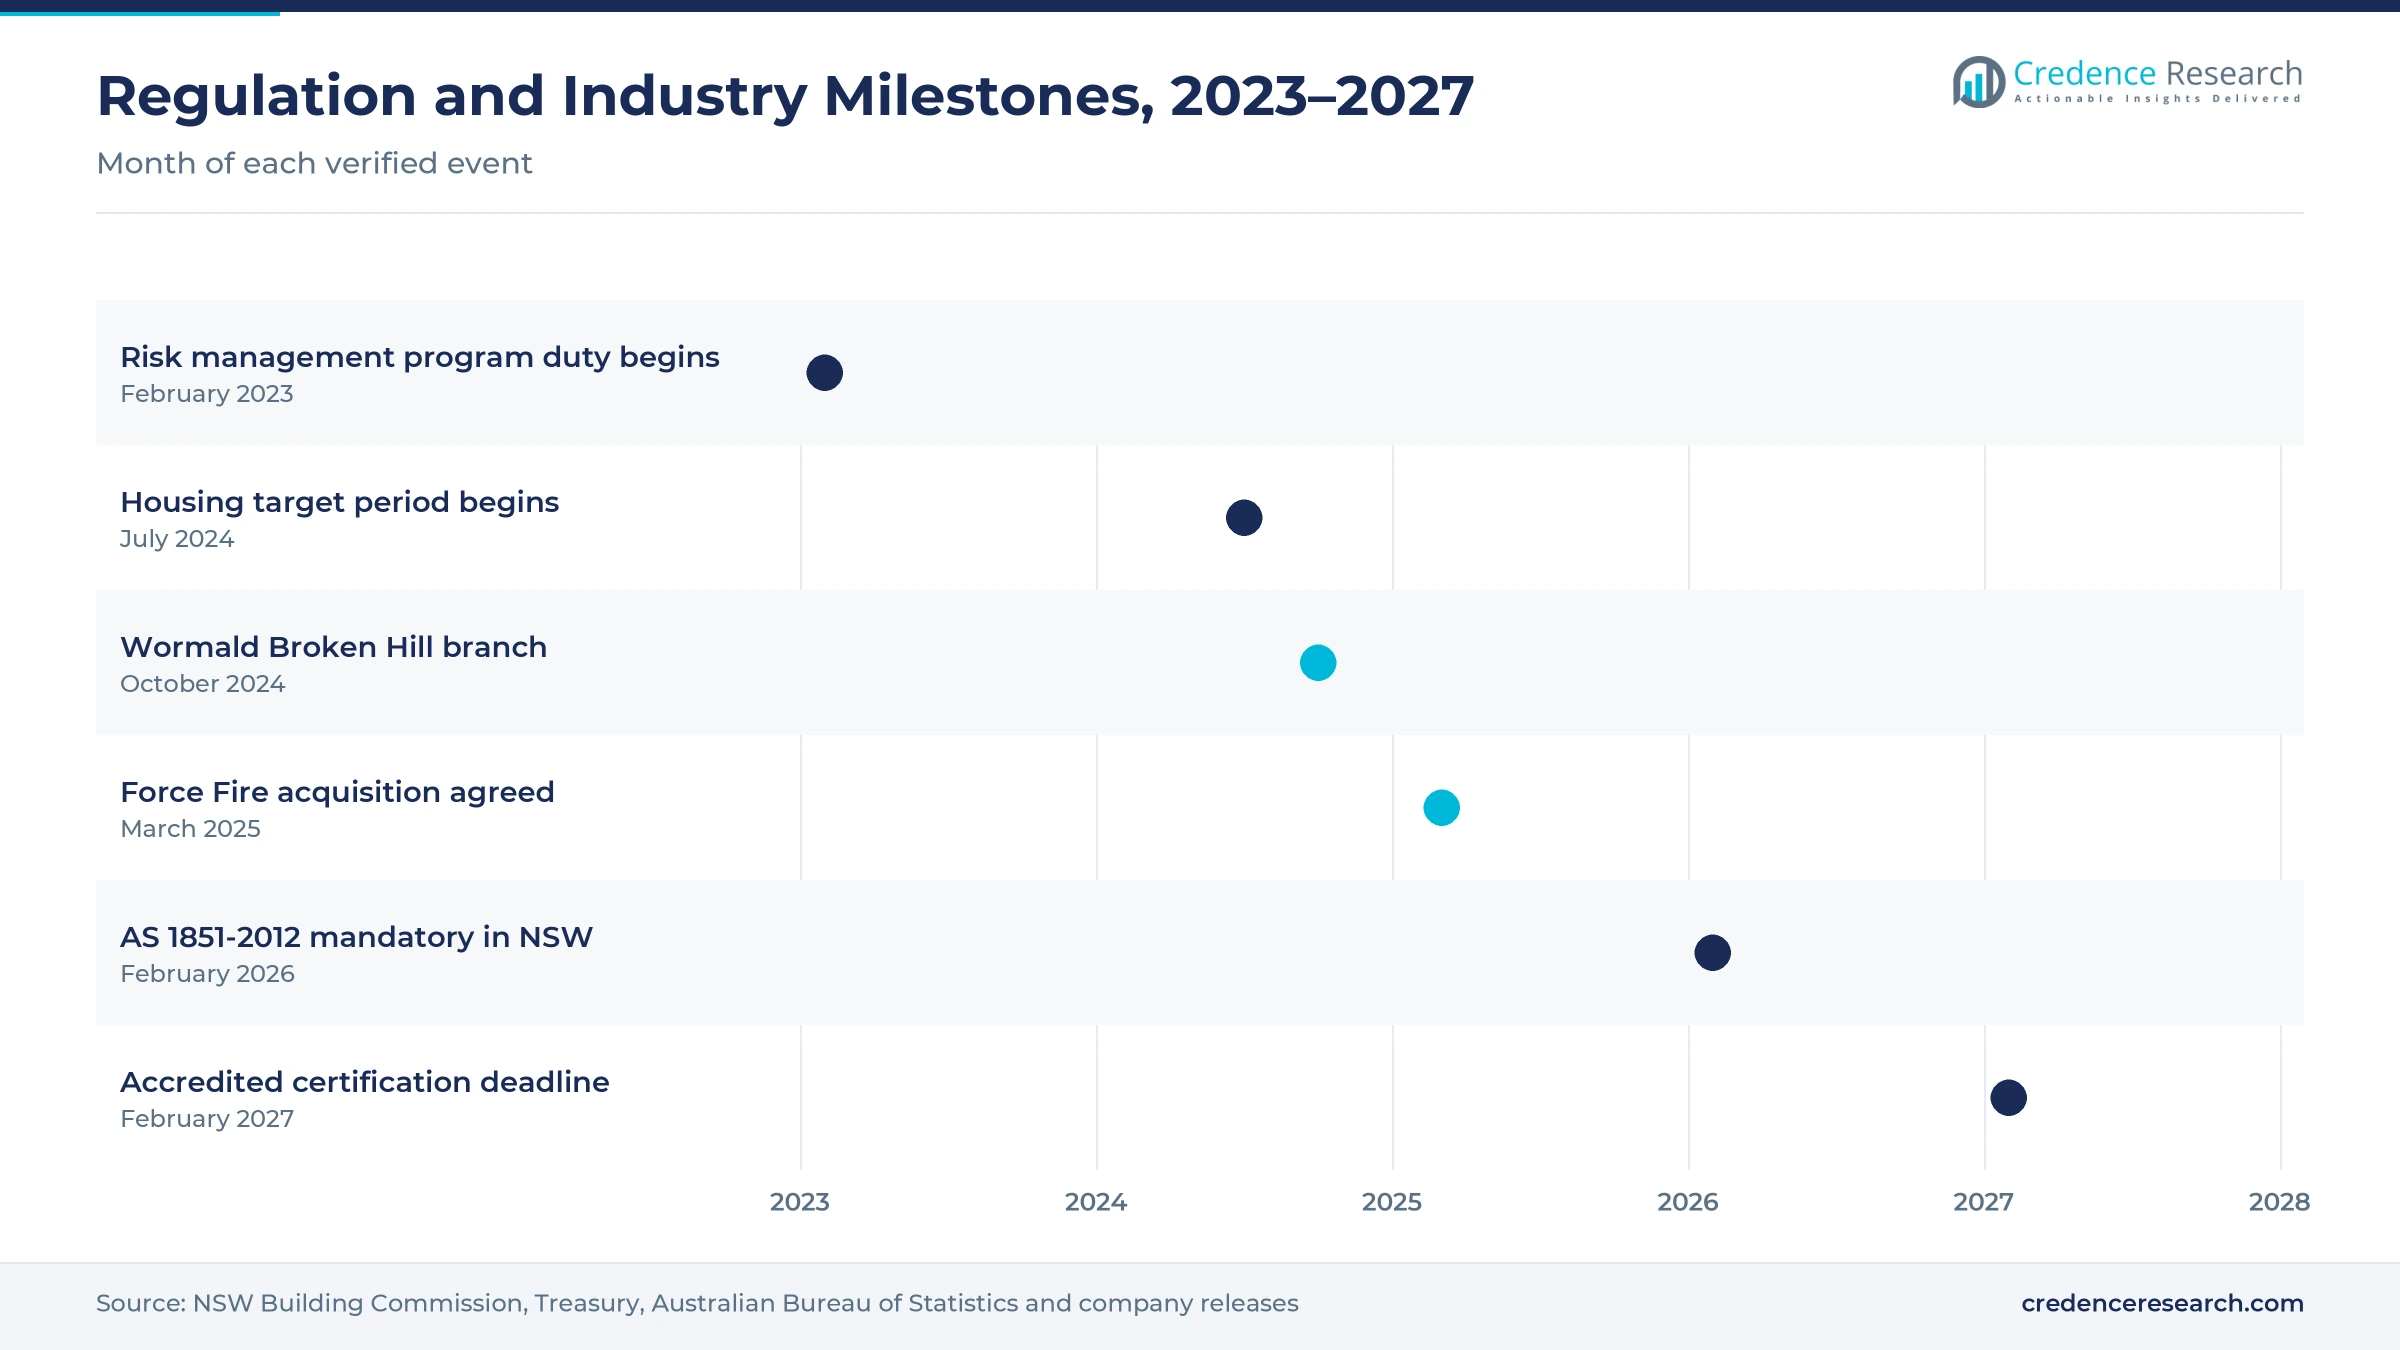The height and width of the screenshot is (1350, 2400).
Task: Select the Housing target period begins label
Action: [340, 502]
